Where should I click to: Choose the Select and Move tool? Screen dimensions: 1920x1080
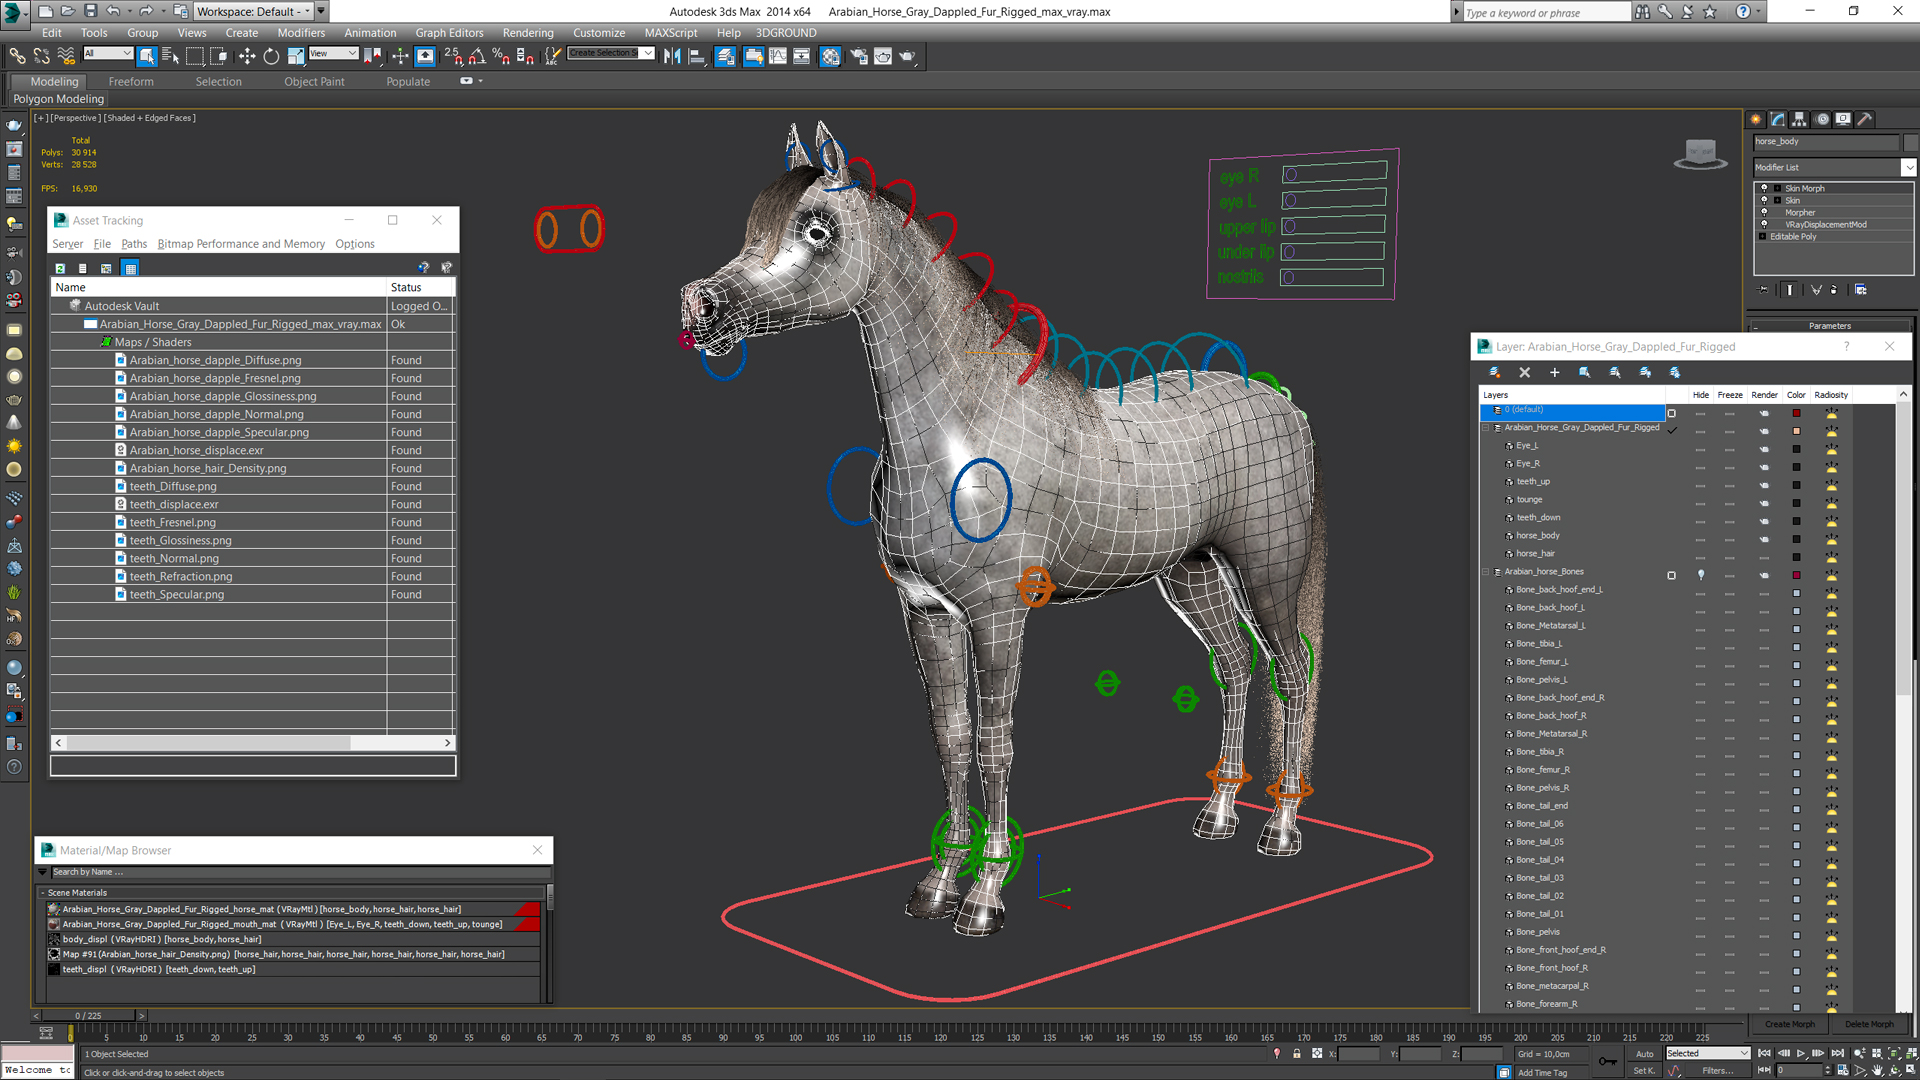(247, 56)
